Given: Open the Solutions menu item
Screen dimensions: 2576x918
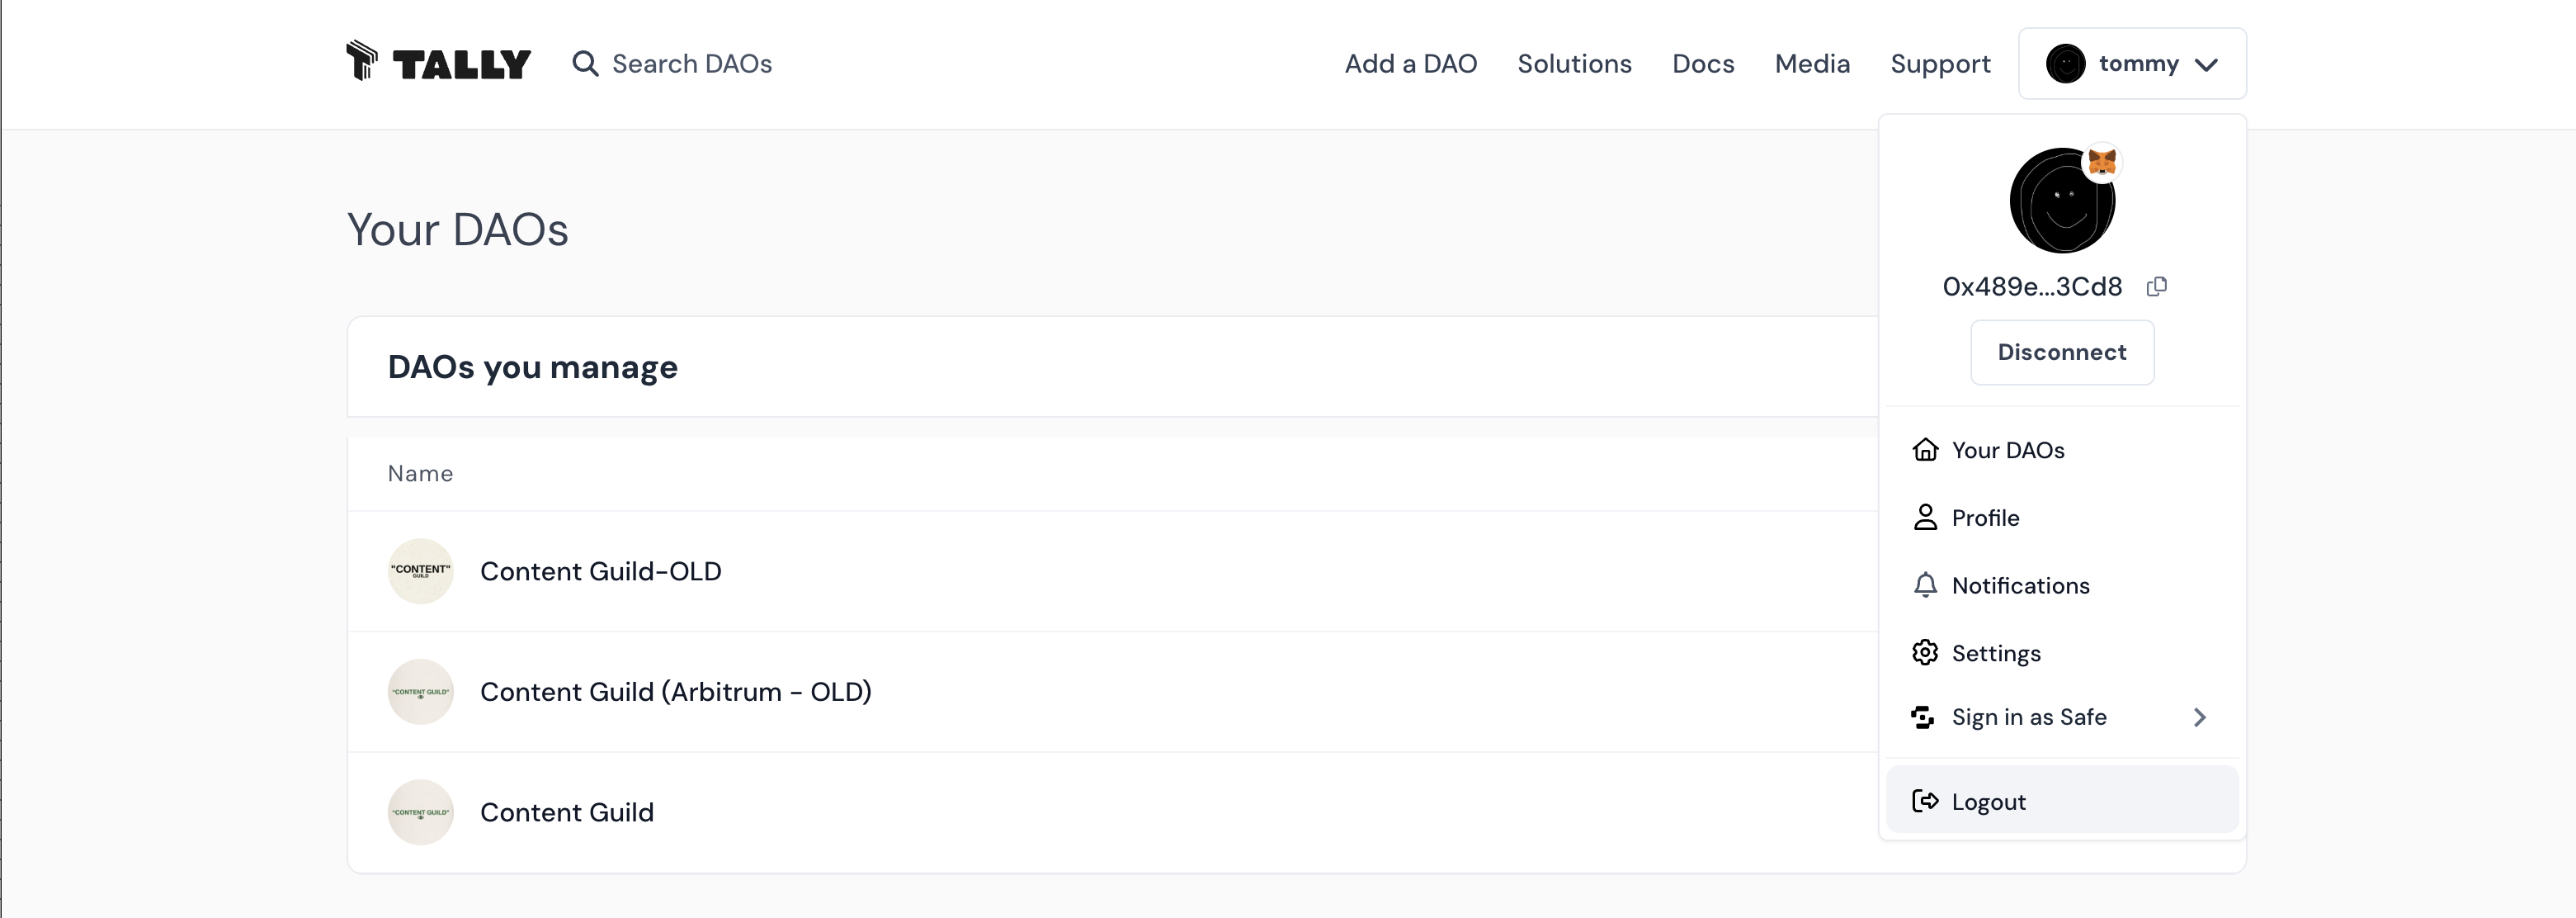Looking at the screenshot, I should [1574, 64].
